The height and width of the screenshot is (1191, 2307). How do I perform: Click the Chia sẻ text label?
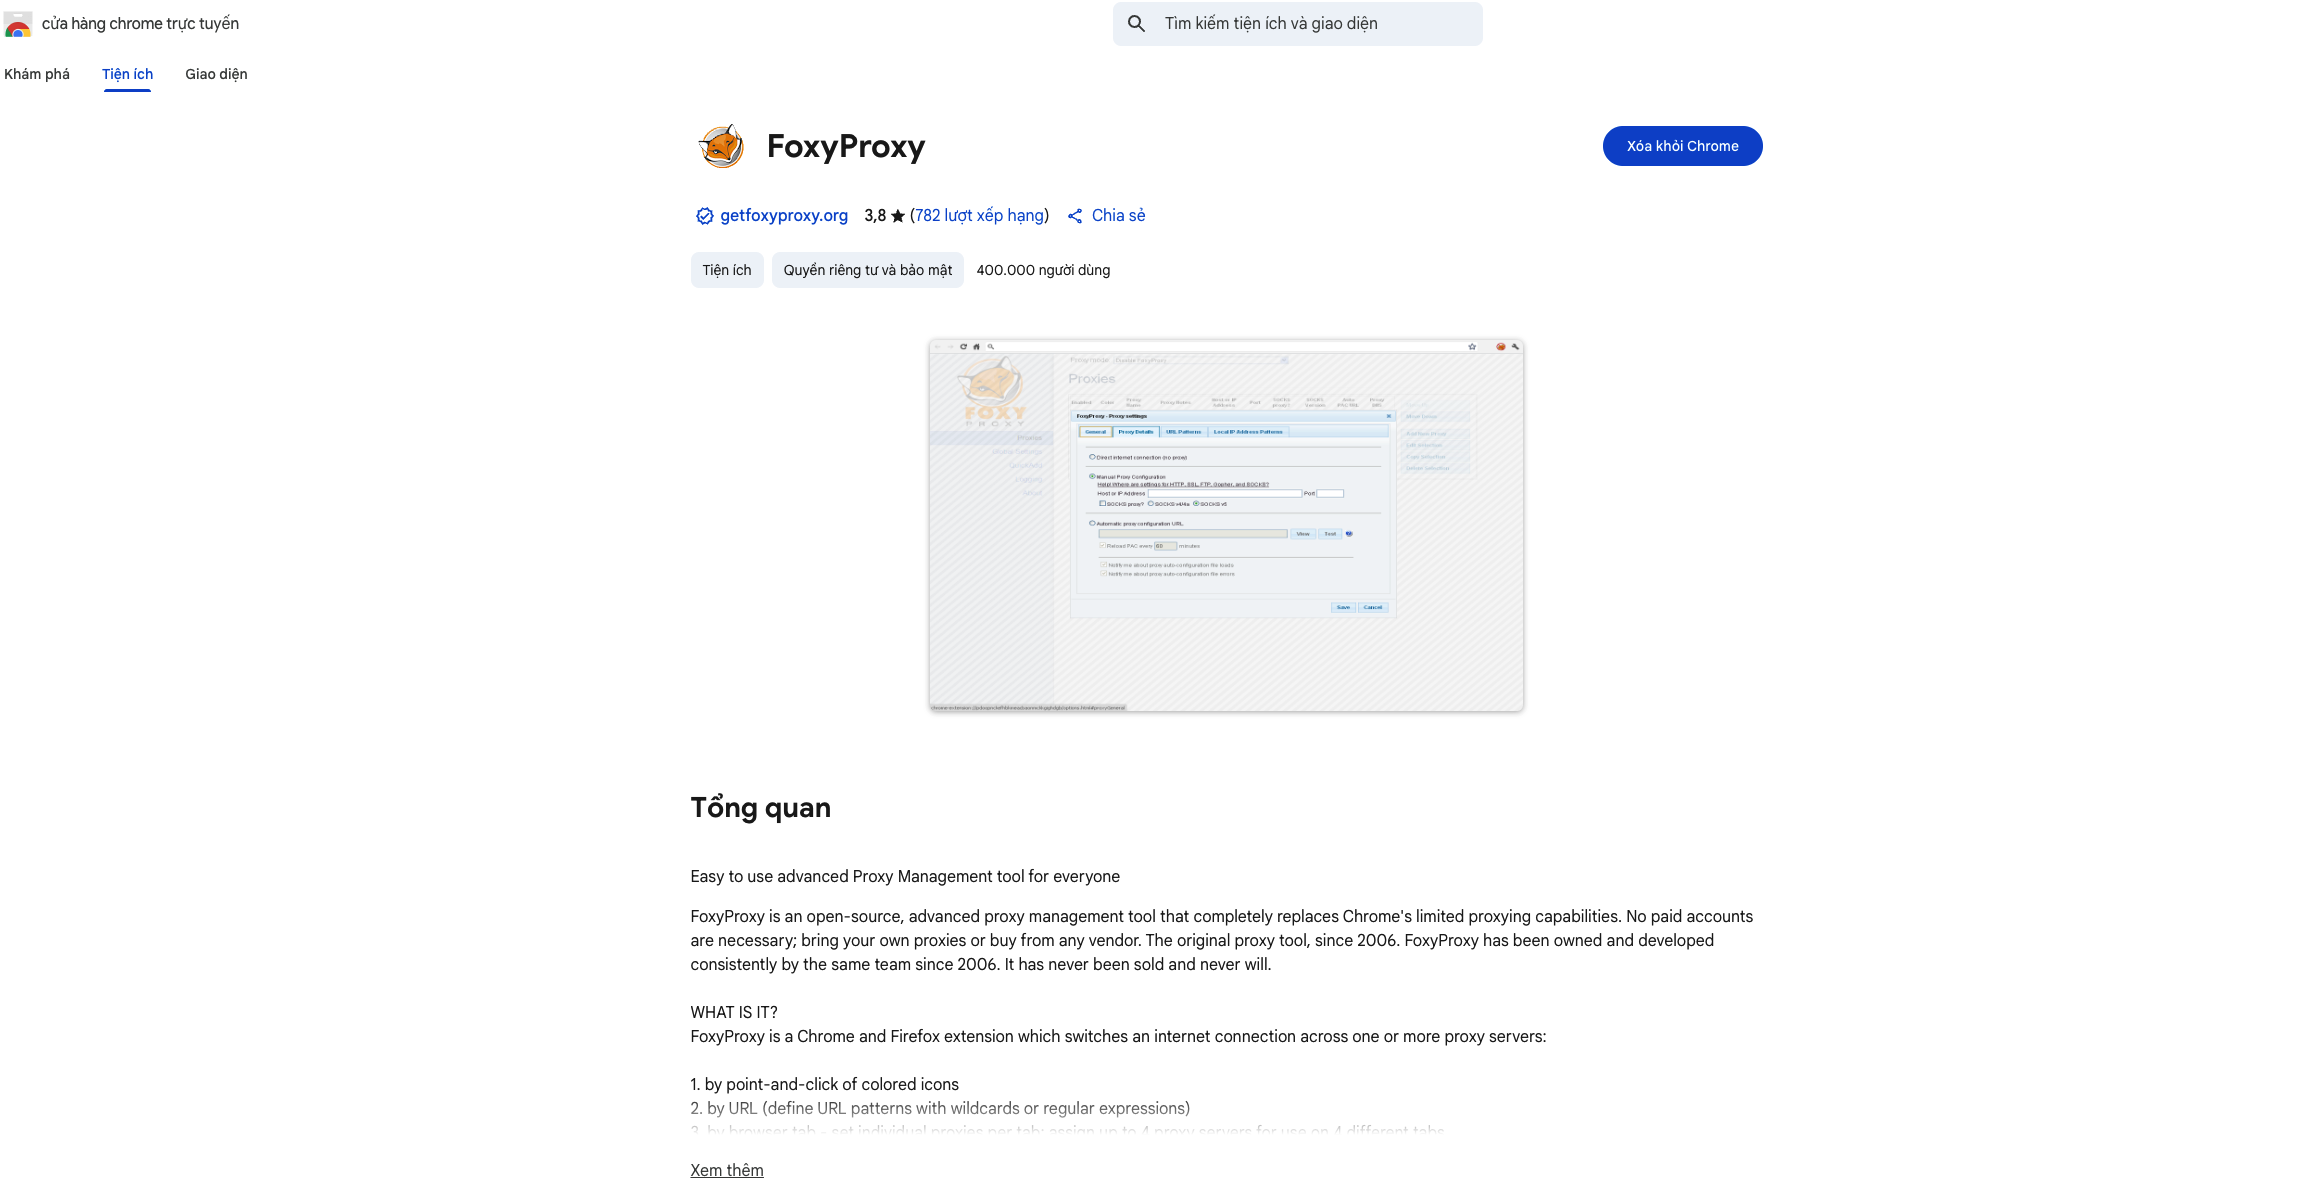click(1118, 216)
